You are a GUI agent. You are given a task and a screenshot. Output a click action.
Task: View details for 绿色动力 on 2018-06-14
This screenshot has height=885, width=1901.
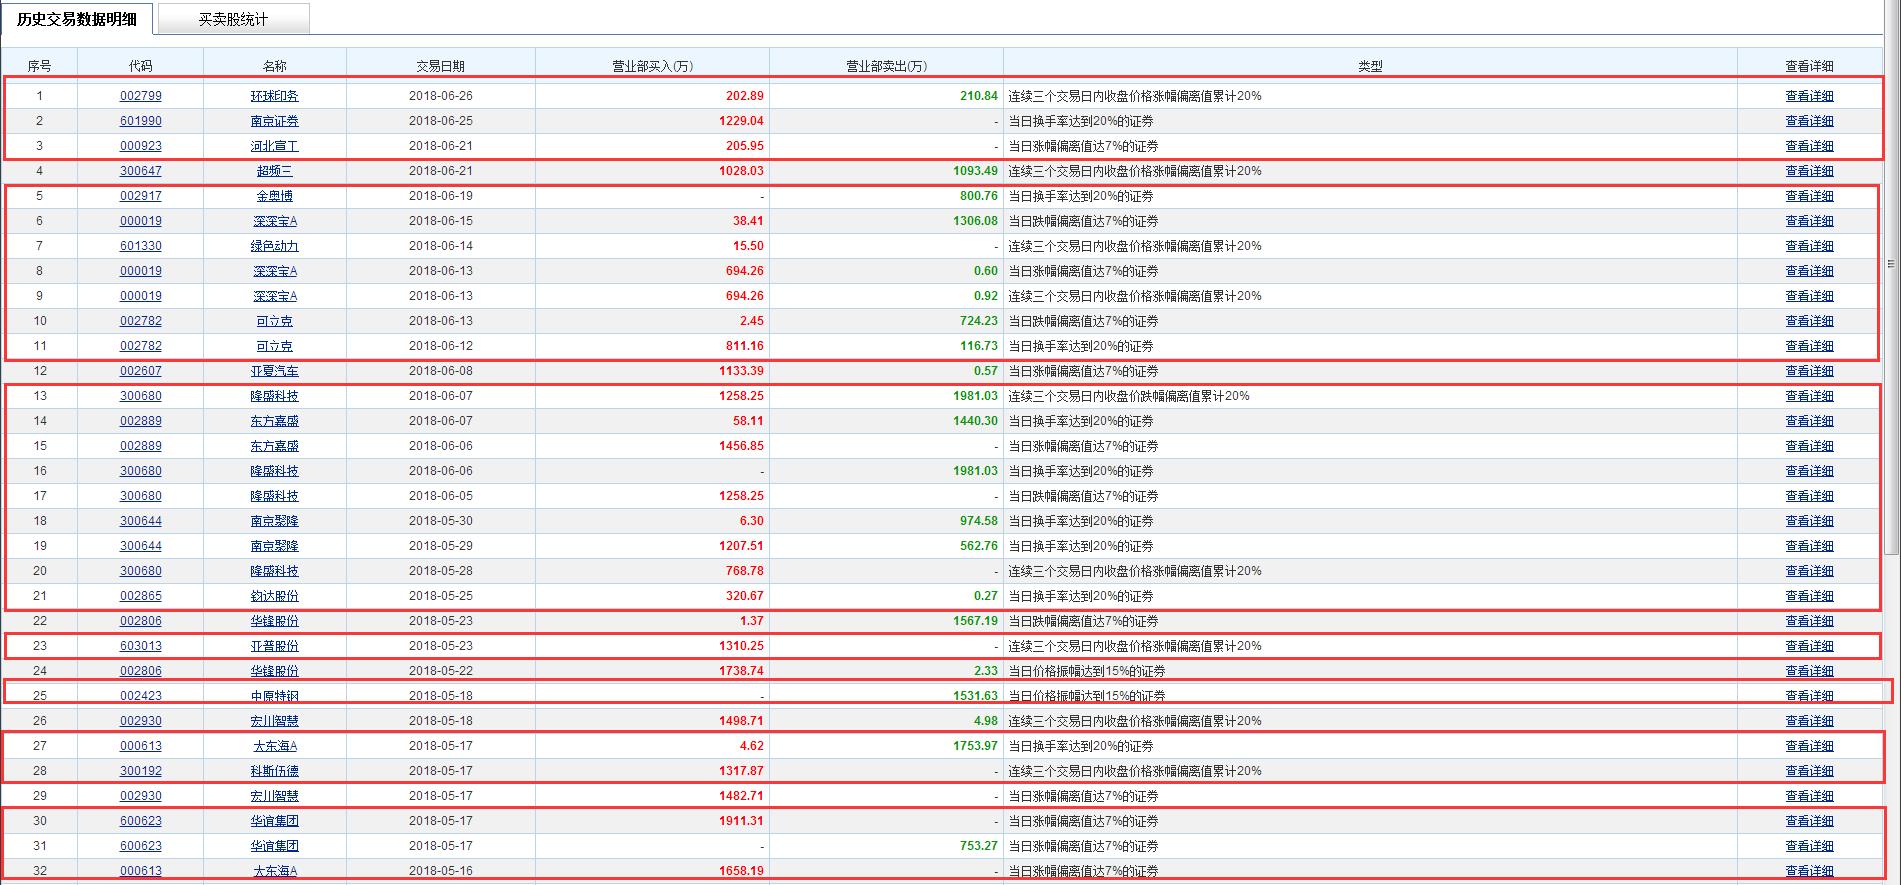click(1809, 246)
